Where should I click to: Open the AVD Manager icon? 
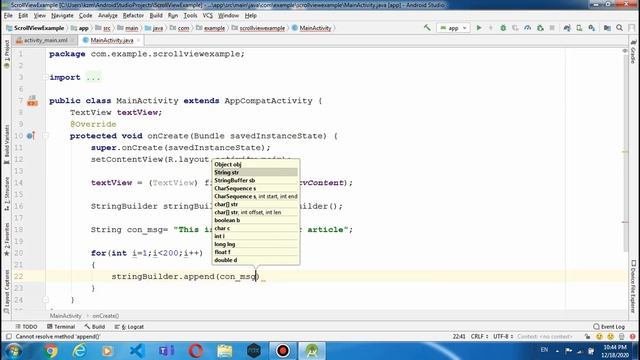point(579,28)
